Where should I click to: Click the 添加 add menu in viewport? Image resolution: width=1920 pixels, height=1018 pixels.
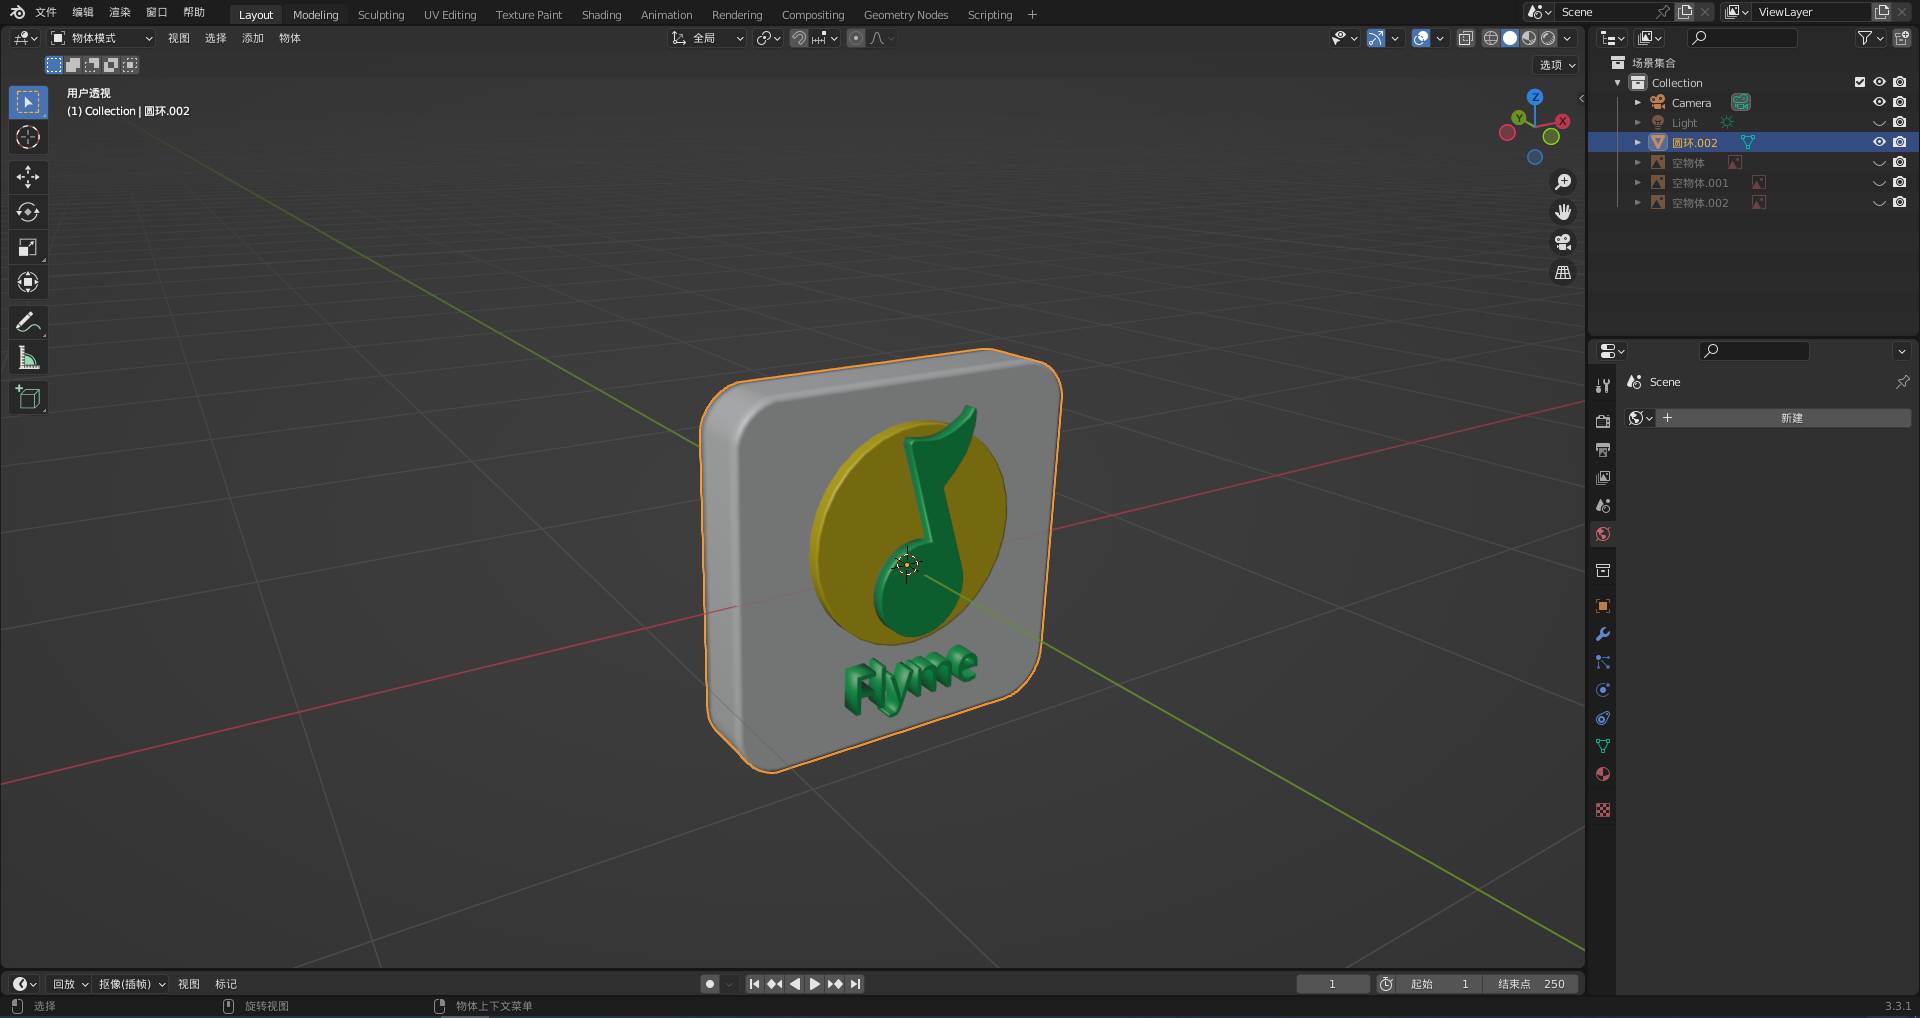pos(252,38)
